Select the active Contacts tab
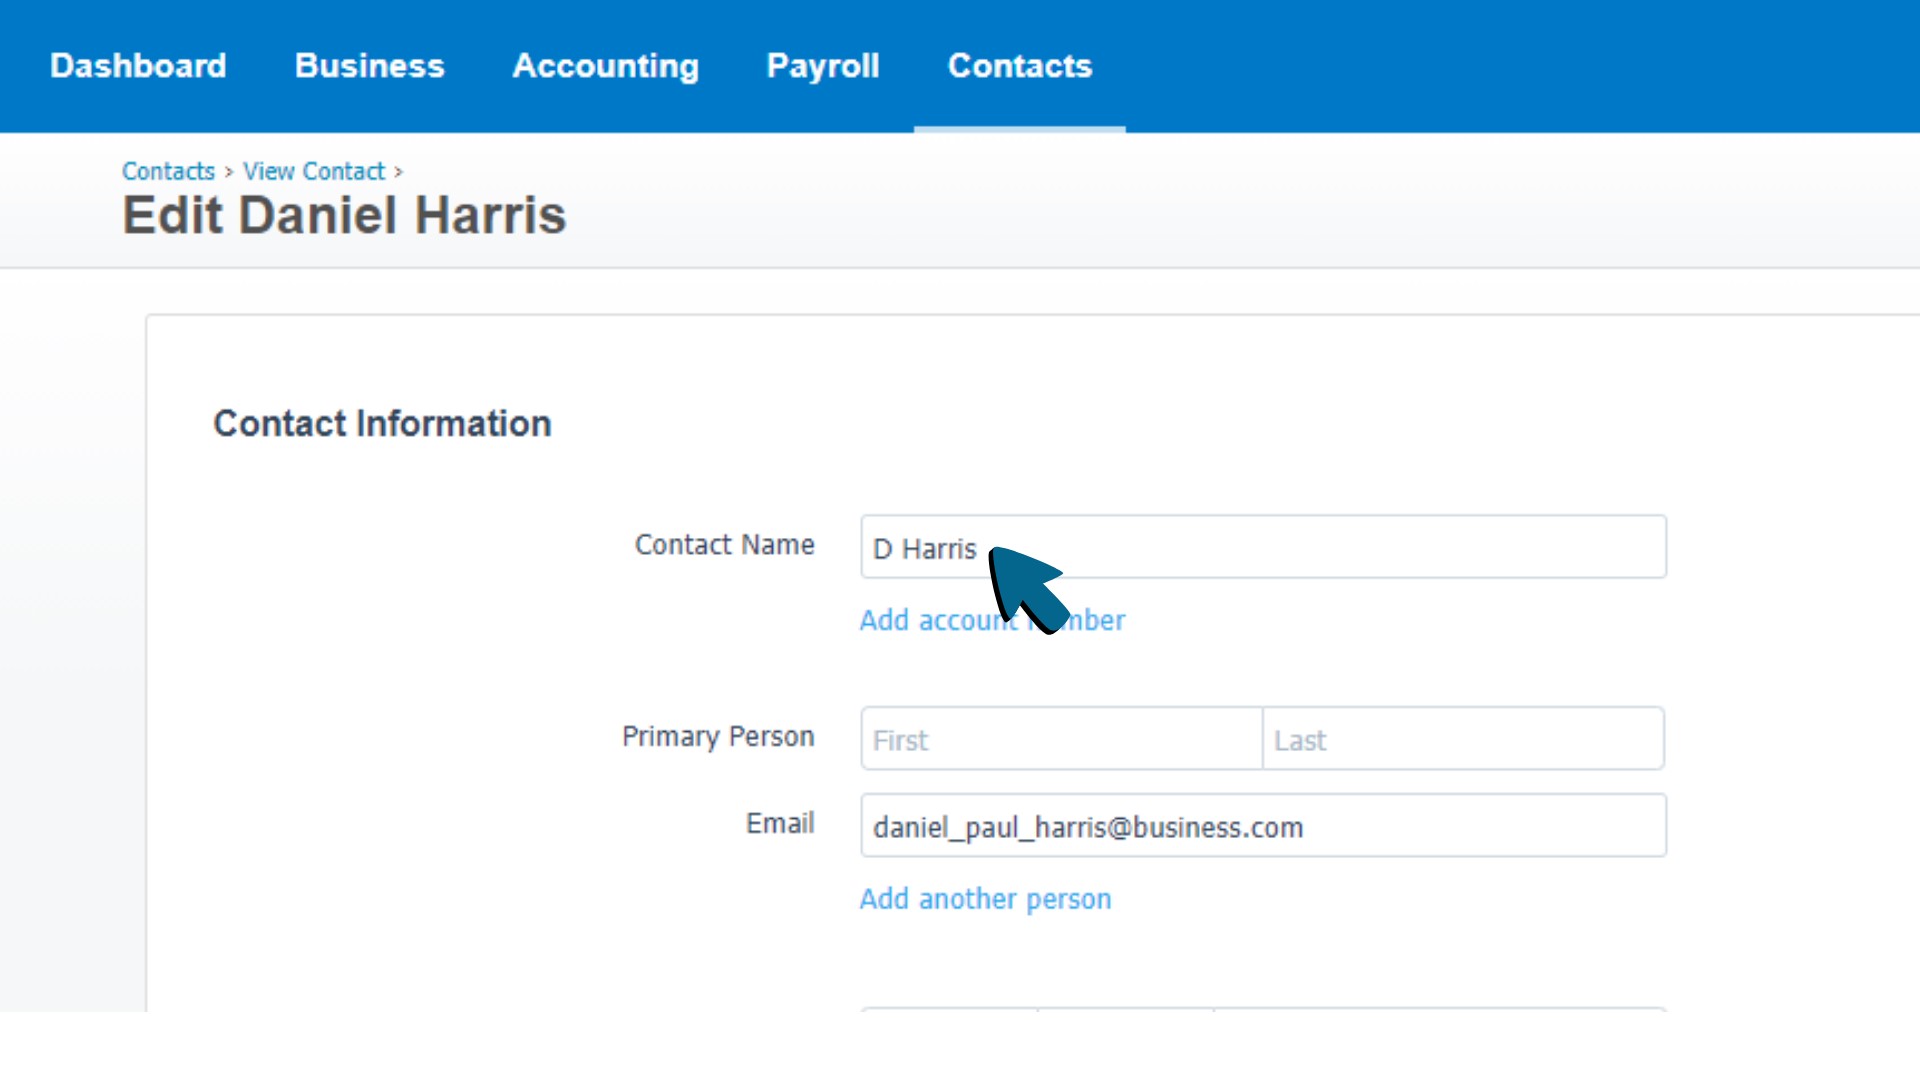1920x1080 pixels. point(1019,66)
